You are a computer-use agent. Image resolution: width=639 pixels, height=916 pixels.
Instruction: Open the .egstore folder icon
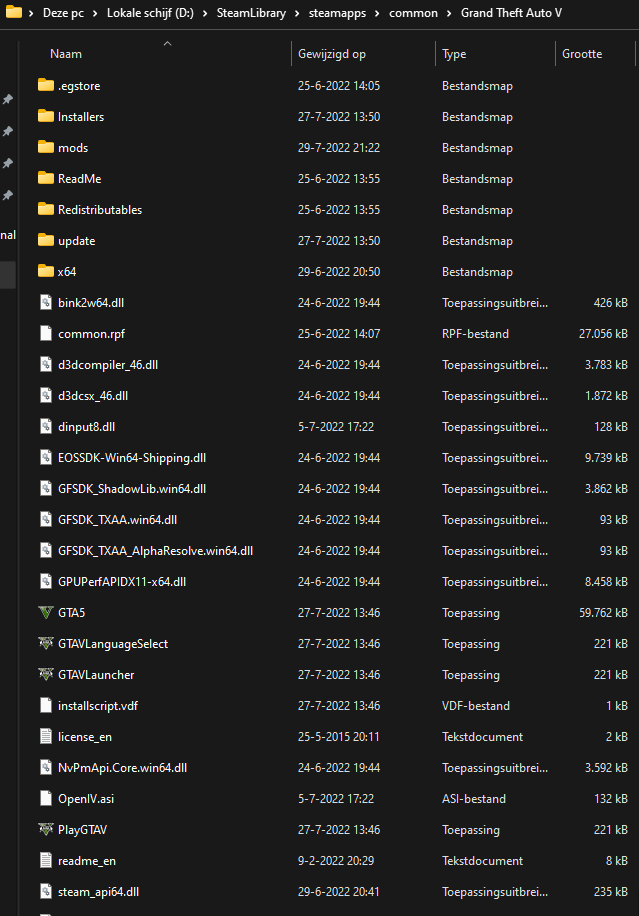coord(46,85)
